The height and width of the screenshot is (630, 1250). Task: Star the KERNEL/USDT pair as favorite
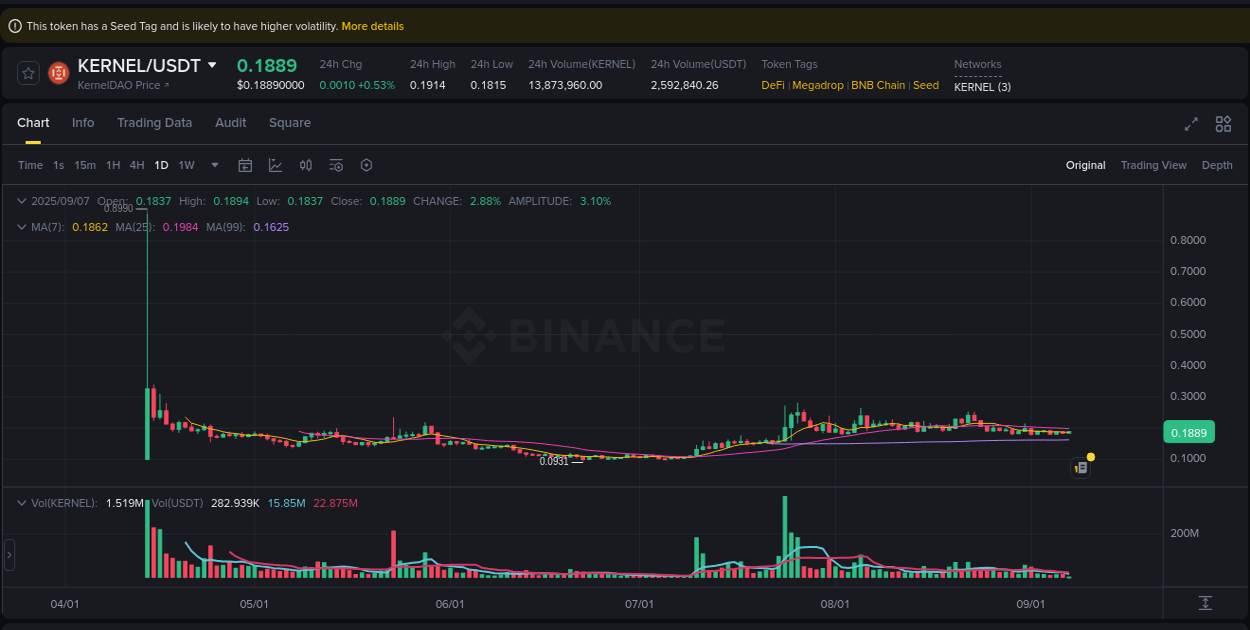pyautogui.click(x=27, y=72)
